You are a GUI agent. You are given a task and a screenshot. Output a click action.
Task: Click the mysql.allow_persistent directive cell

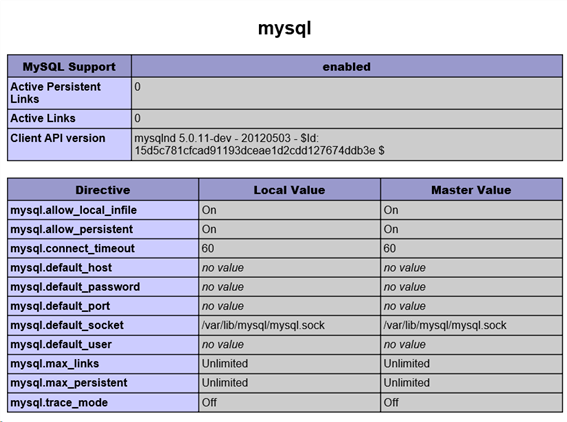pyautogui.click(x=103, y=229)
